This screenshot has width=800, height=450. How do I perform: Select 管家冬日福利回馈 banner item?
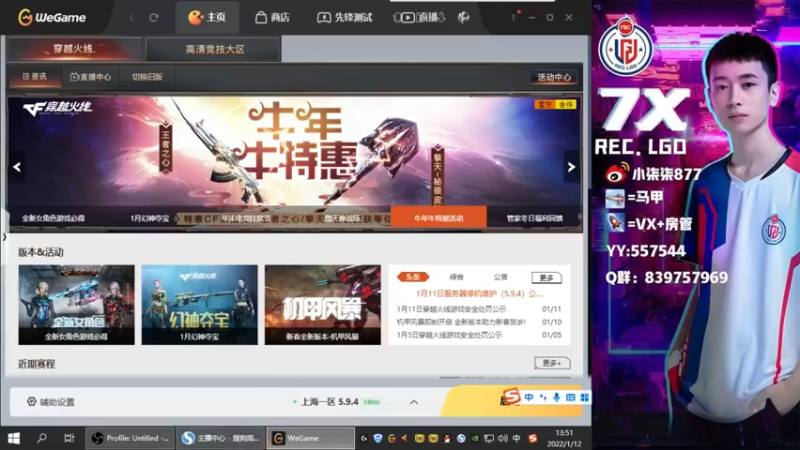pyautogui.click(x=534, y=218)
